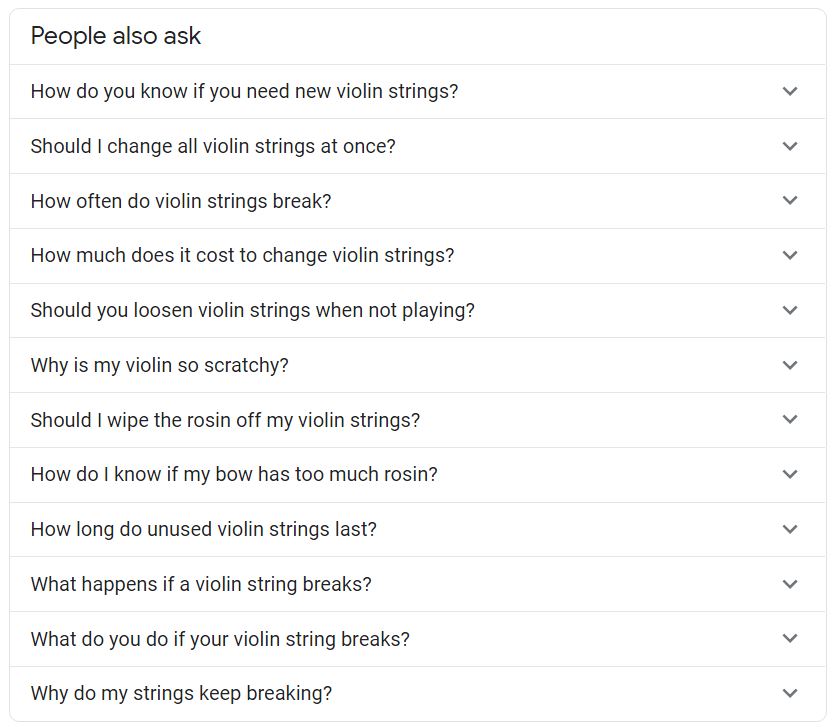Click 'Why is my violin so scratchy?' question text

159,365
